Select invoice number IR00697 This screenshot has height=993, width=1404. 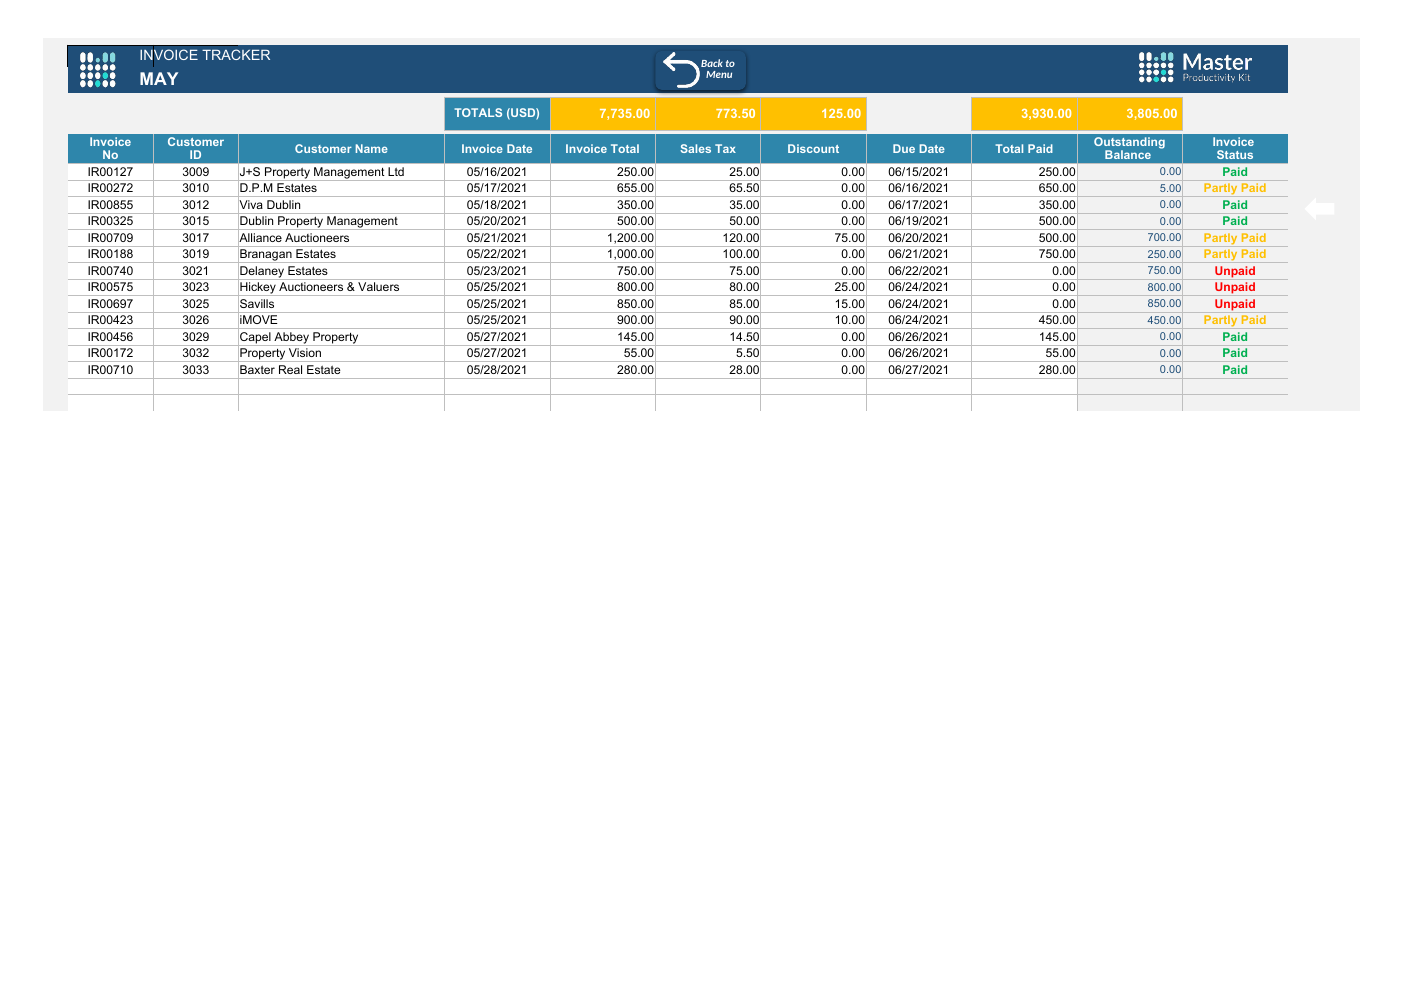click(x=110, y=304)
